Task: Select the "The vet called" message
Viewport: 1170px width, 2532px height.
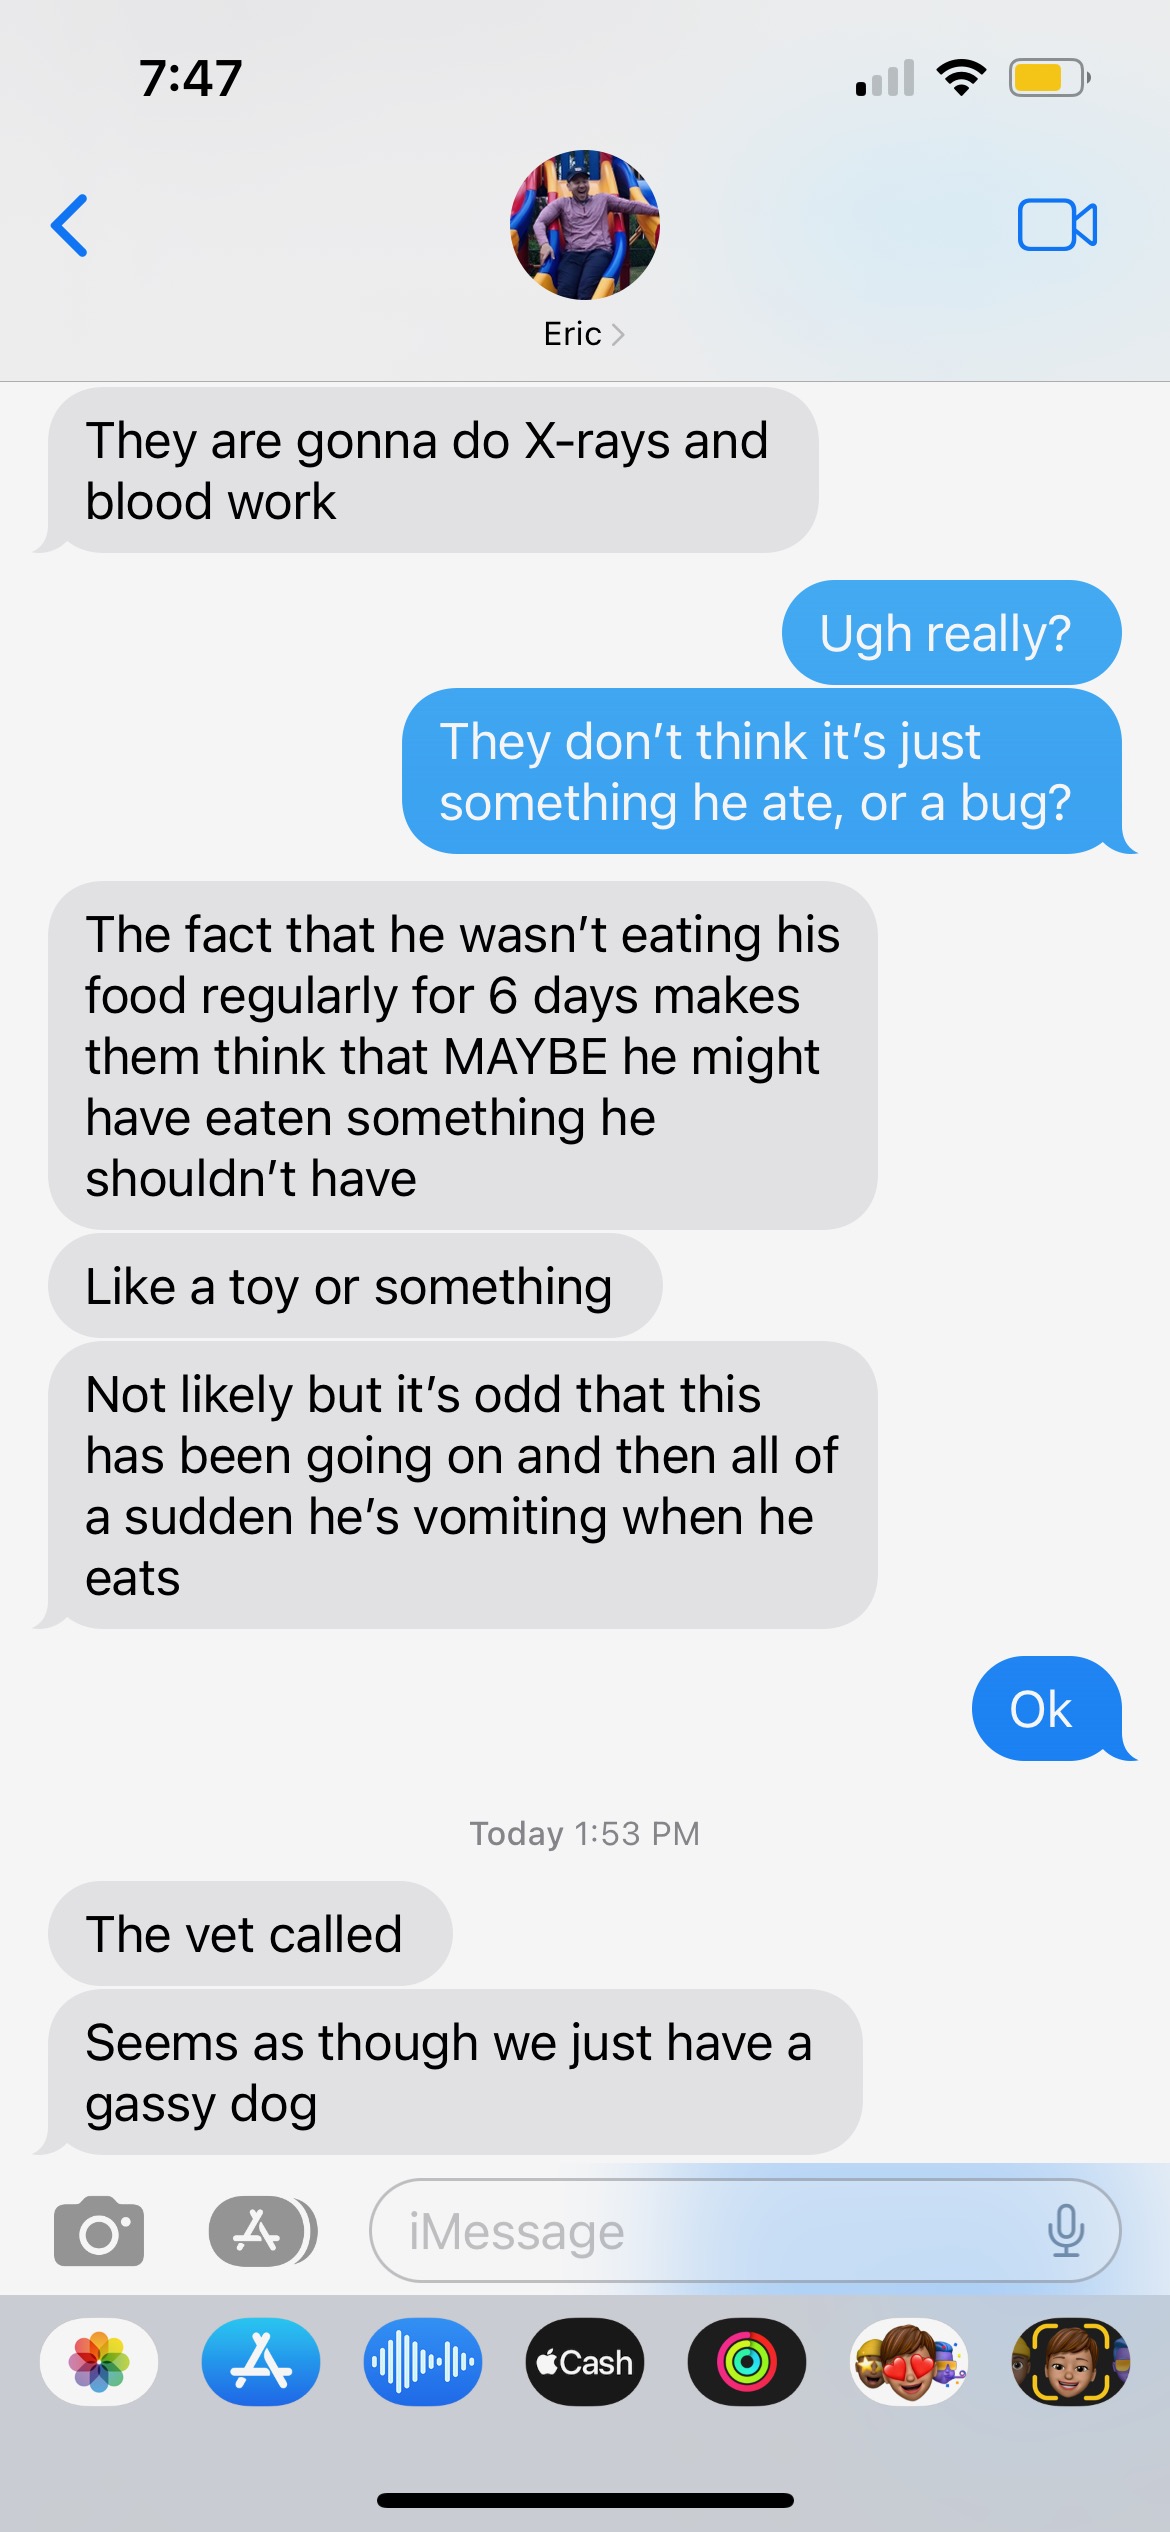Action: click(250, 1934)
